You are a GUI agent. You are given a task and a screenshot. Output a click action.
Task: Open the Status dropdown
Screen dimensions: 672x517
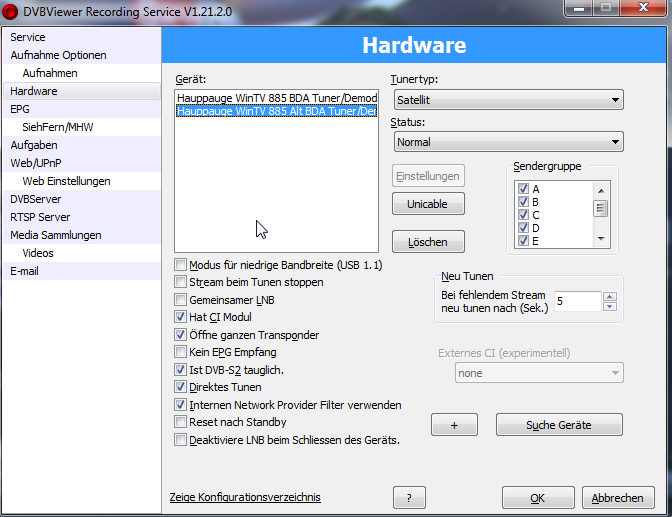[508, 142]
